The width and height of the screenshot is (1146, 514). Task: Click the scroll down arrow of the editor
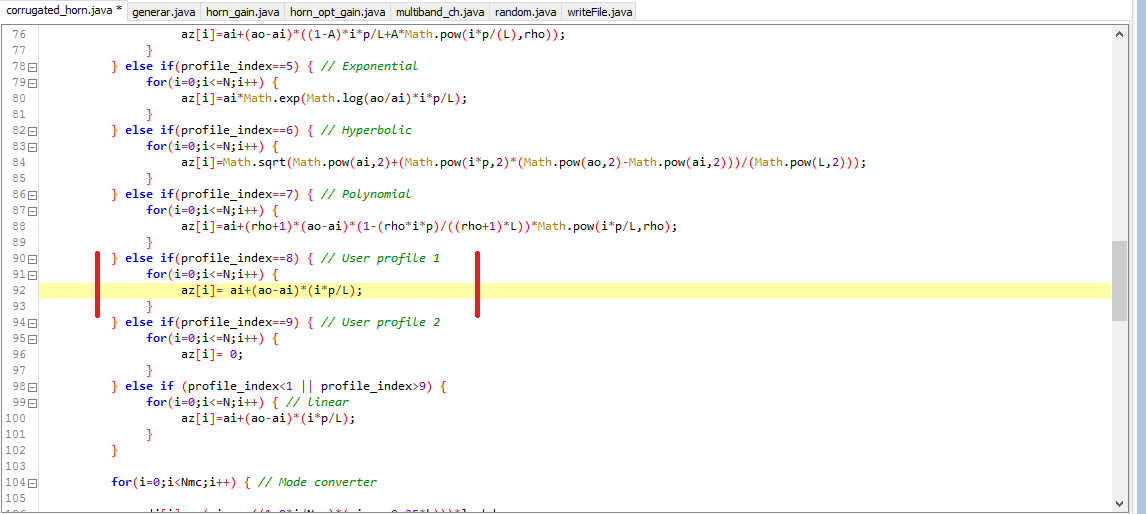1120,502
